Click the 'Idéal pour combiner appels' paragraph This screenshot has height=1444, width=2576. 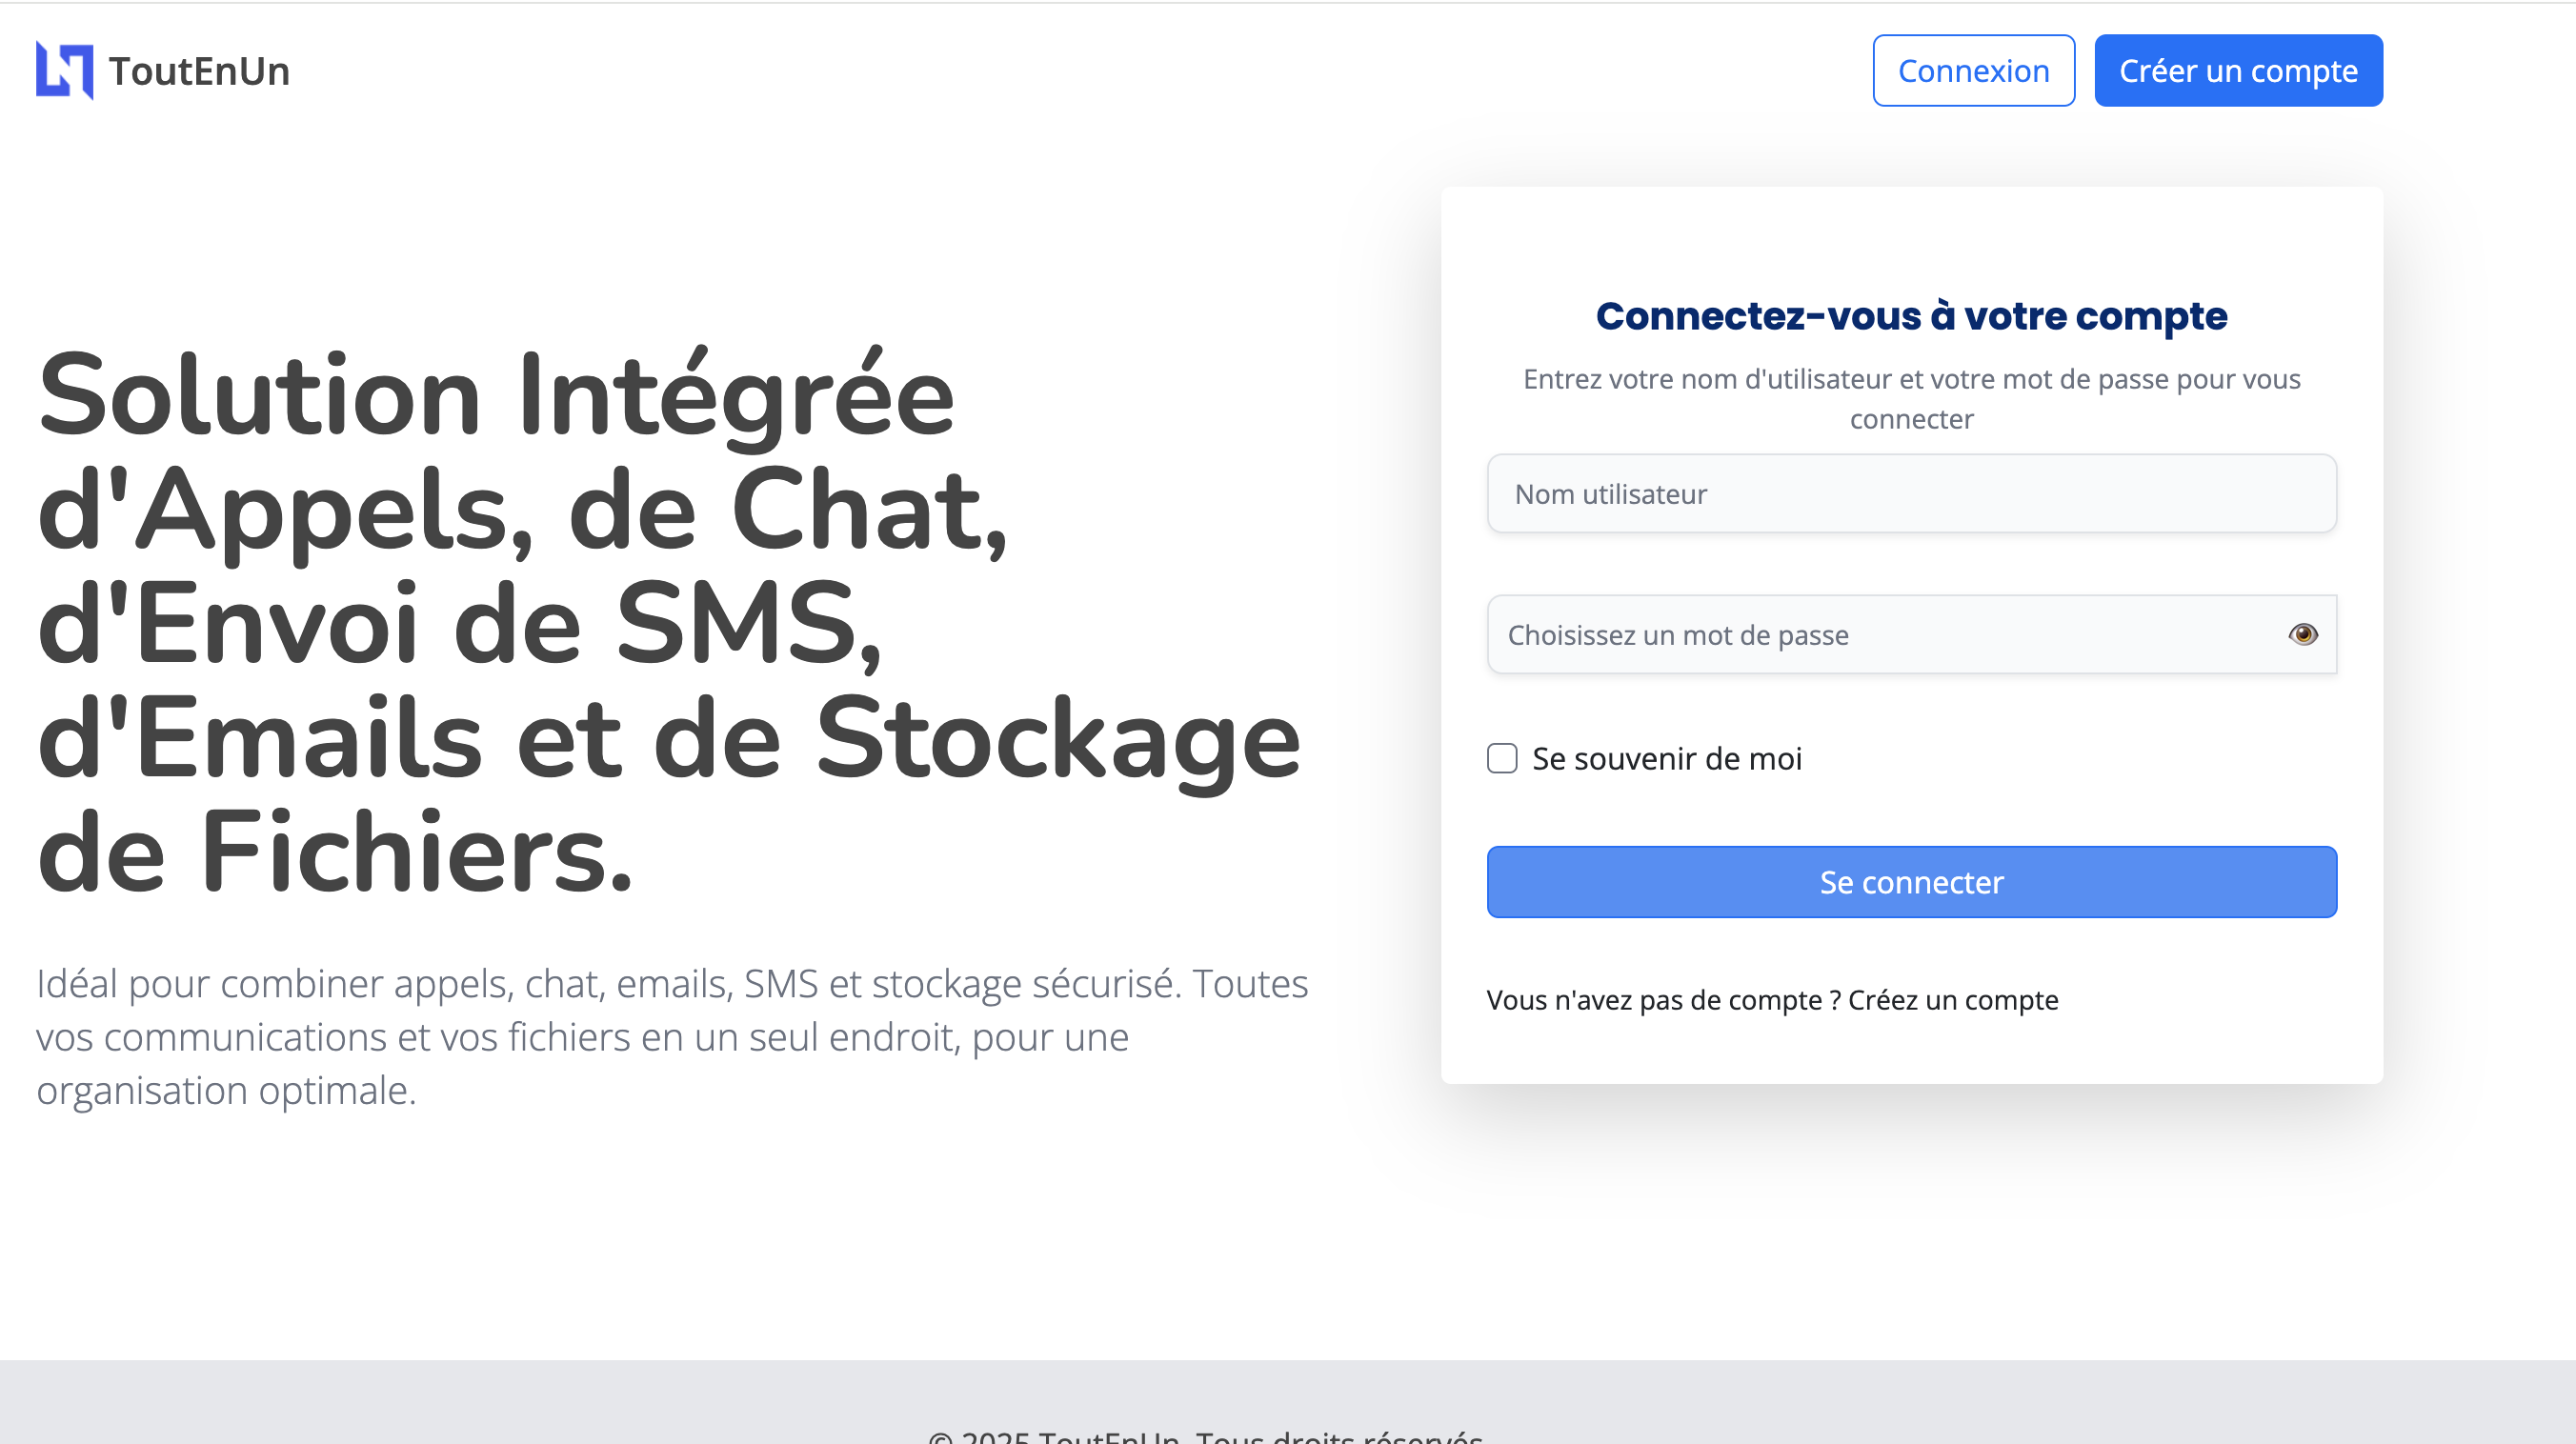[672, 1037]
